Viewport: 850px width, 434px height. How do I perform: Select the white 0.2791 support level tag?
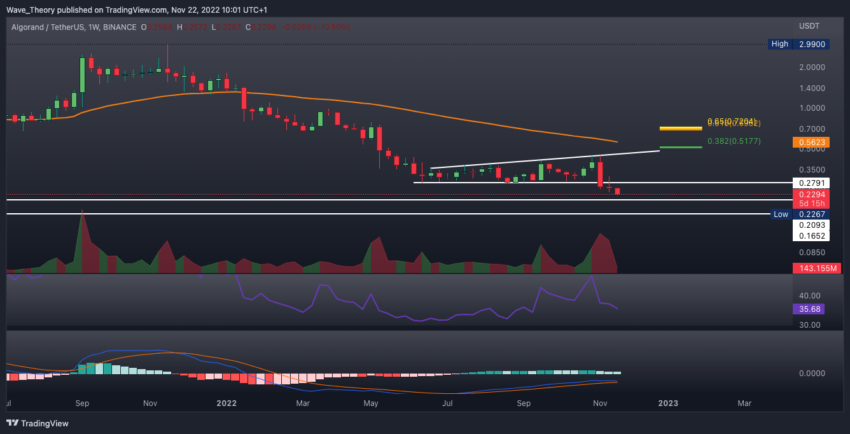click(811, 183)
